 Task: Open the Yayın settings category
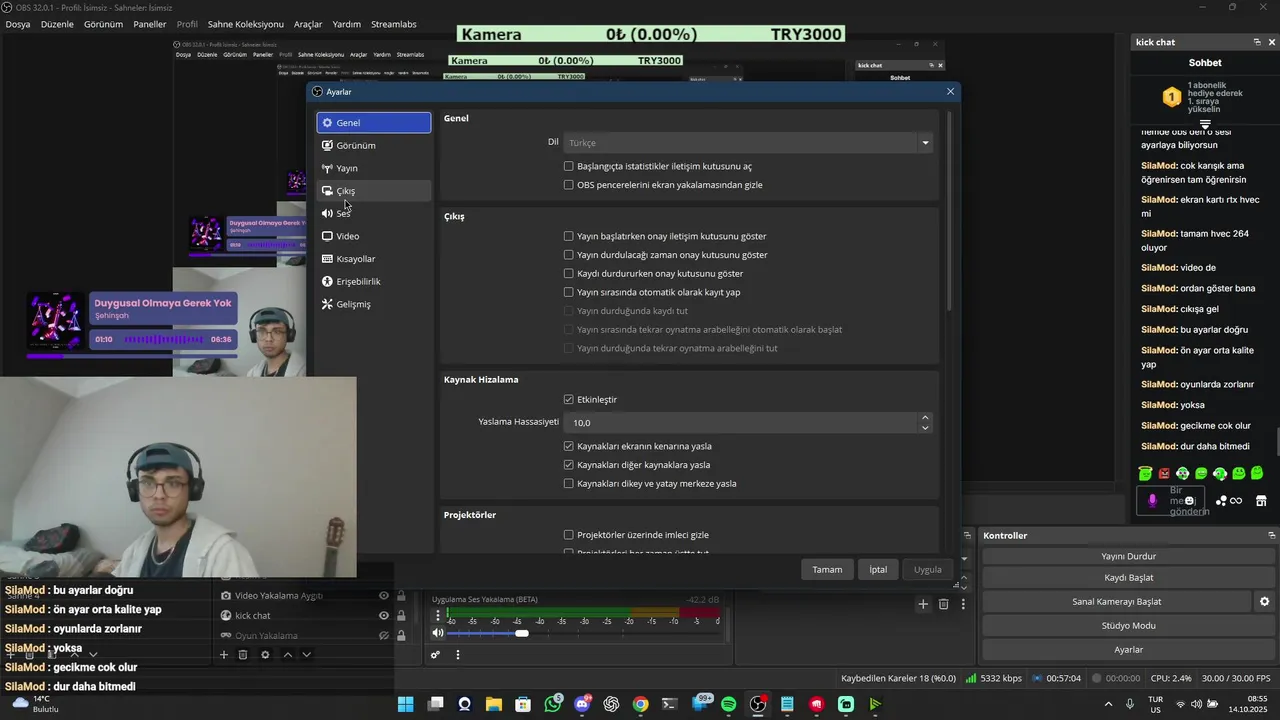coord(374,168)
